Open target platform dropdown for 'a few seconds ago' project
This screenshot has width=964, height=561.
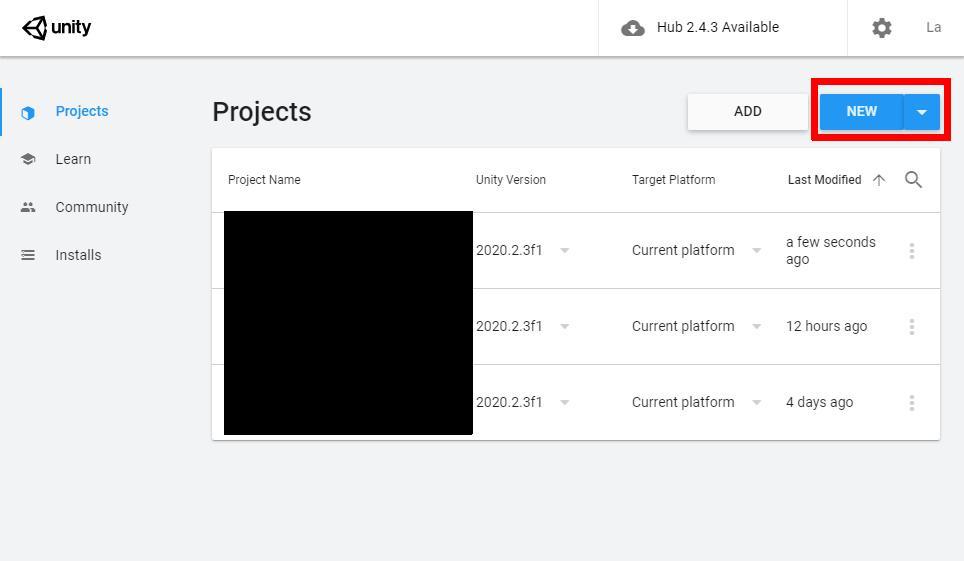click(757, 250)
